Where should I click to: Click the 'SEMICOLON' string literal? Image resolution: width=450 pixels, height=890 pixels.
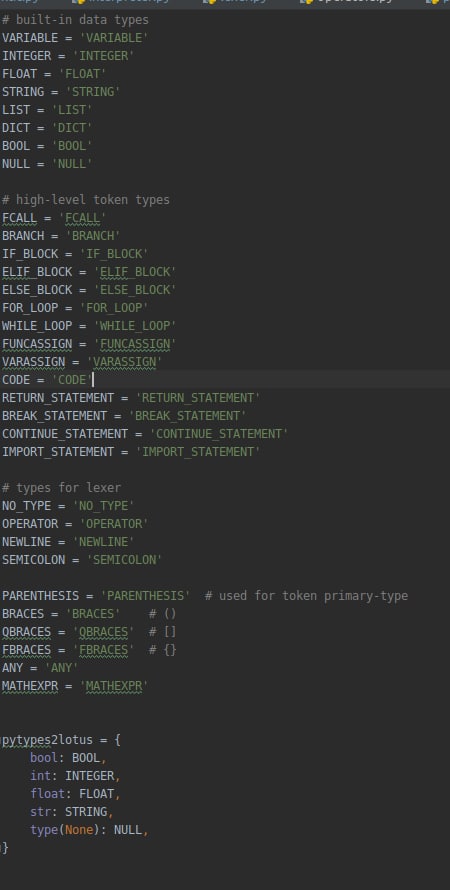point(124,560)
